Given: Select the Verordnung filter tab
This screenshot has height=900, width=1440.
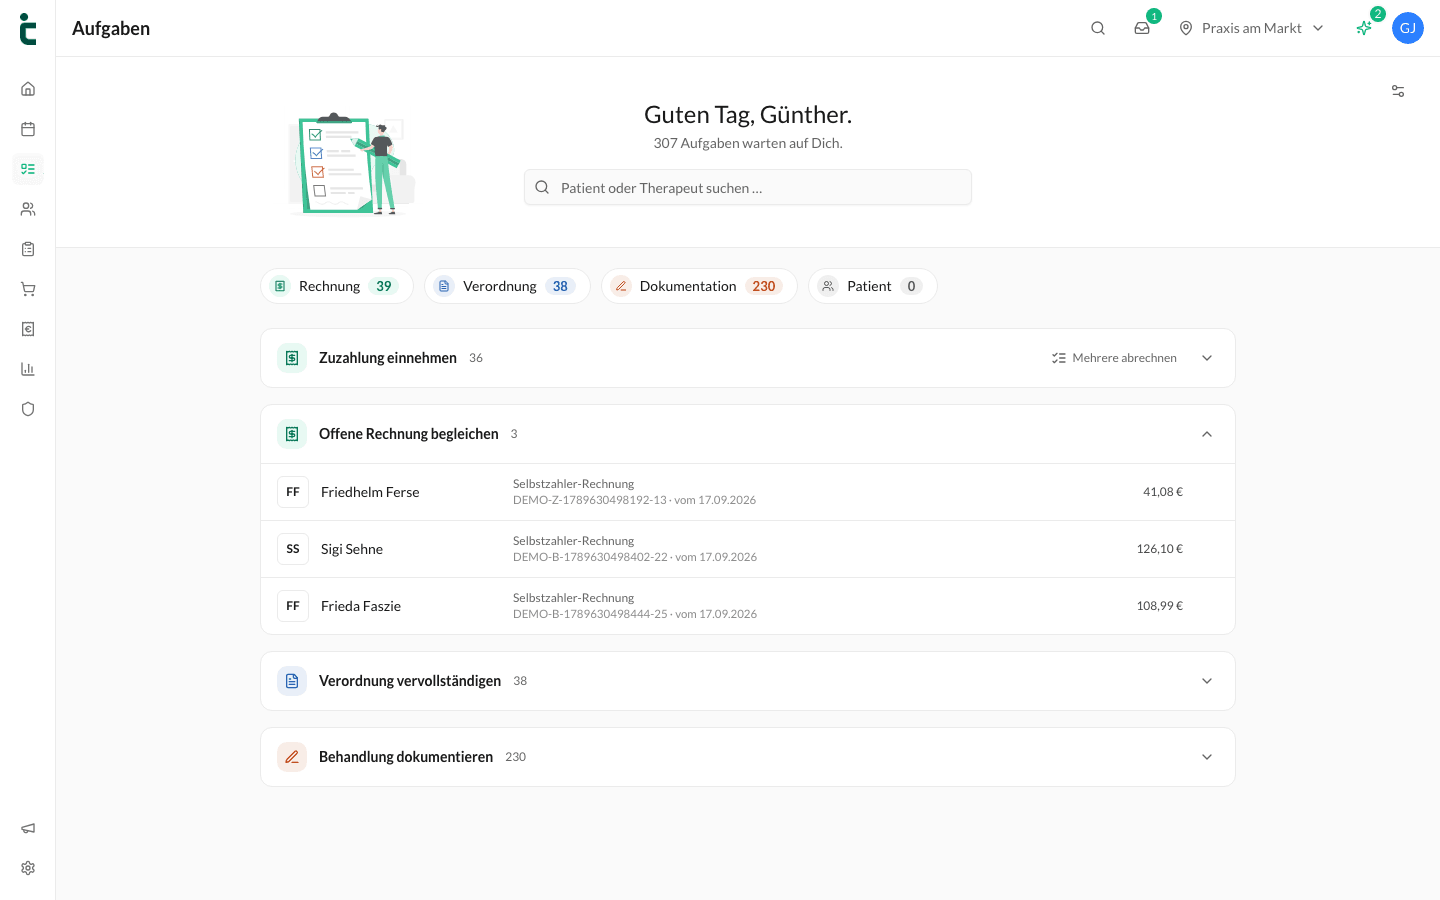Looking at the screenshot, I should pyautogui.click(x=507, y=286).
